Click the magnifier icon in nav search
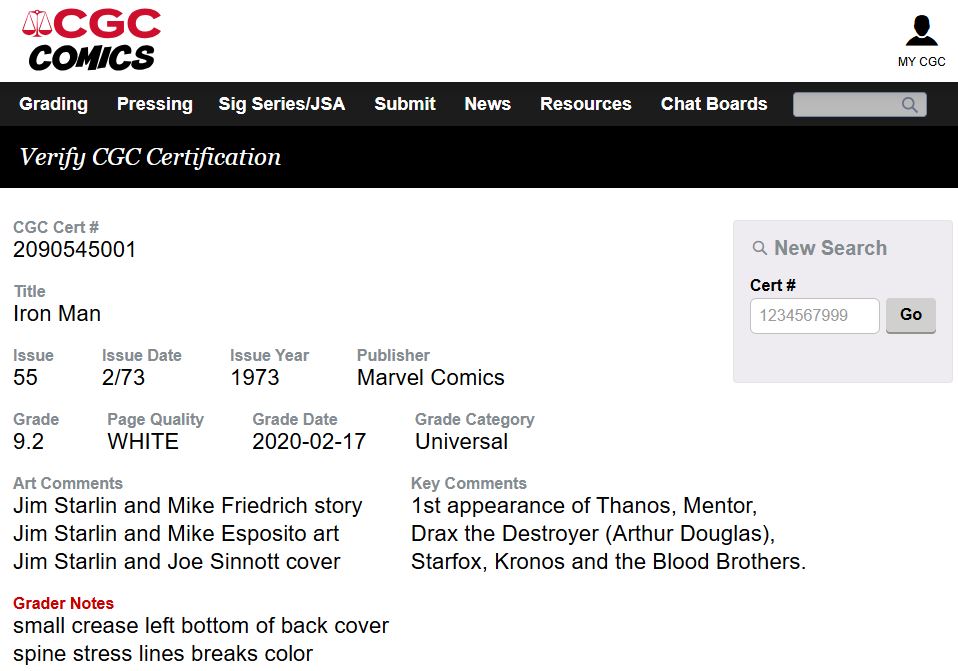The image size is (958, 671). coord(910,104)
